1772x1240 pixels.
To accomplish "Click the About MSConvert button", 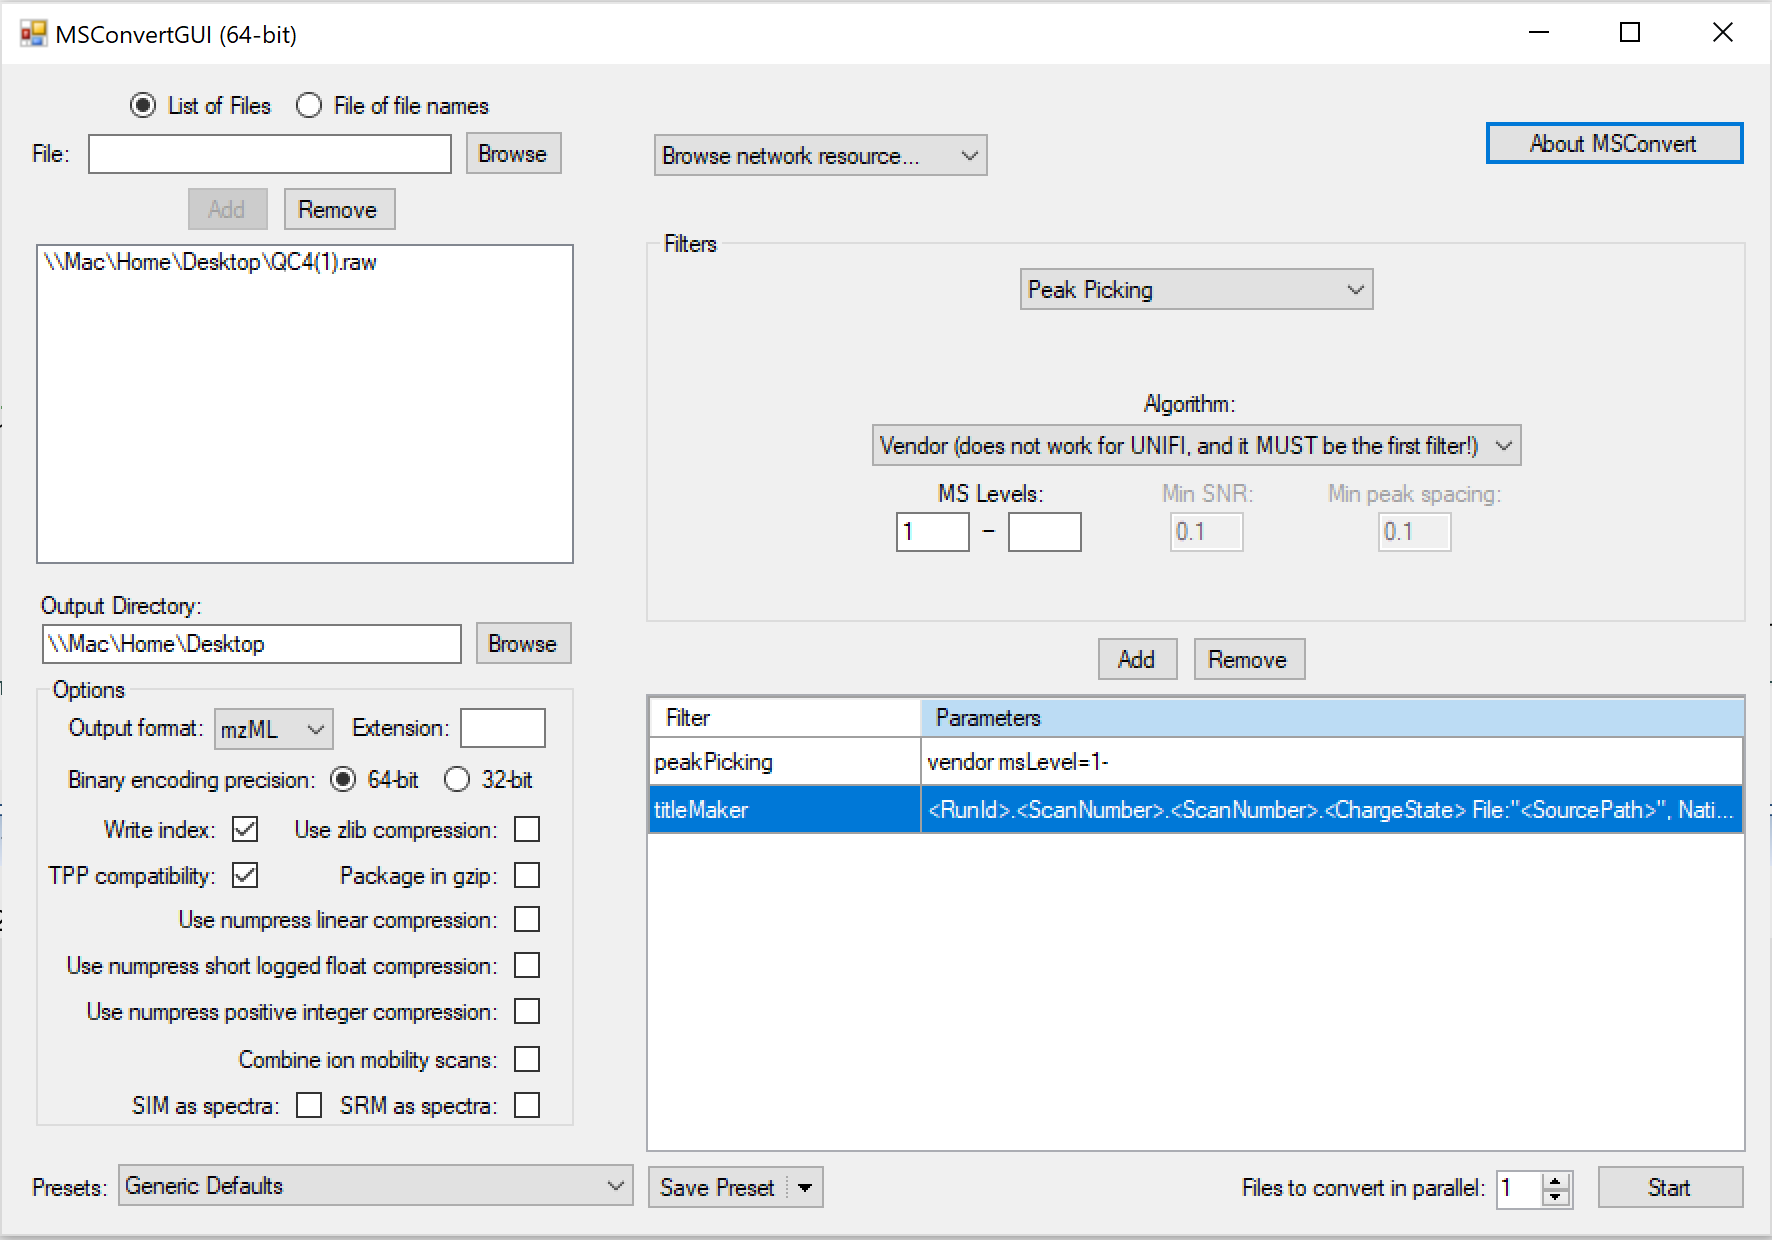I will click(x=1614, y=143).
